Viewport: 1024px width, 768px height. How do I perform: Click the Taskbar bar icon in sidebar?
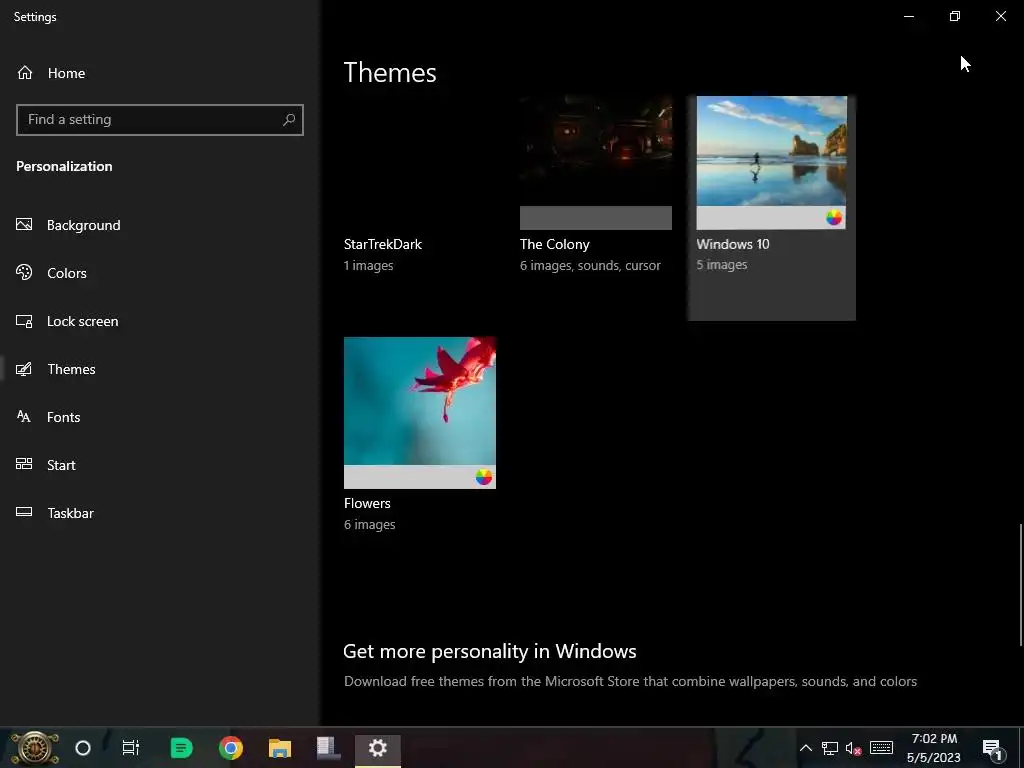tap(24, 512)
